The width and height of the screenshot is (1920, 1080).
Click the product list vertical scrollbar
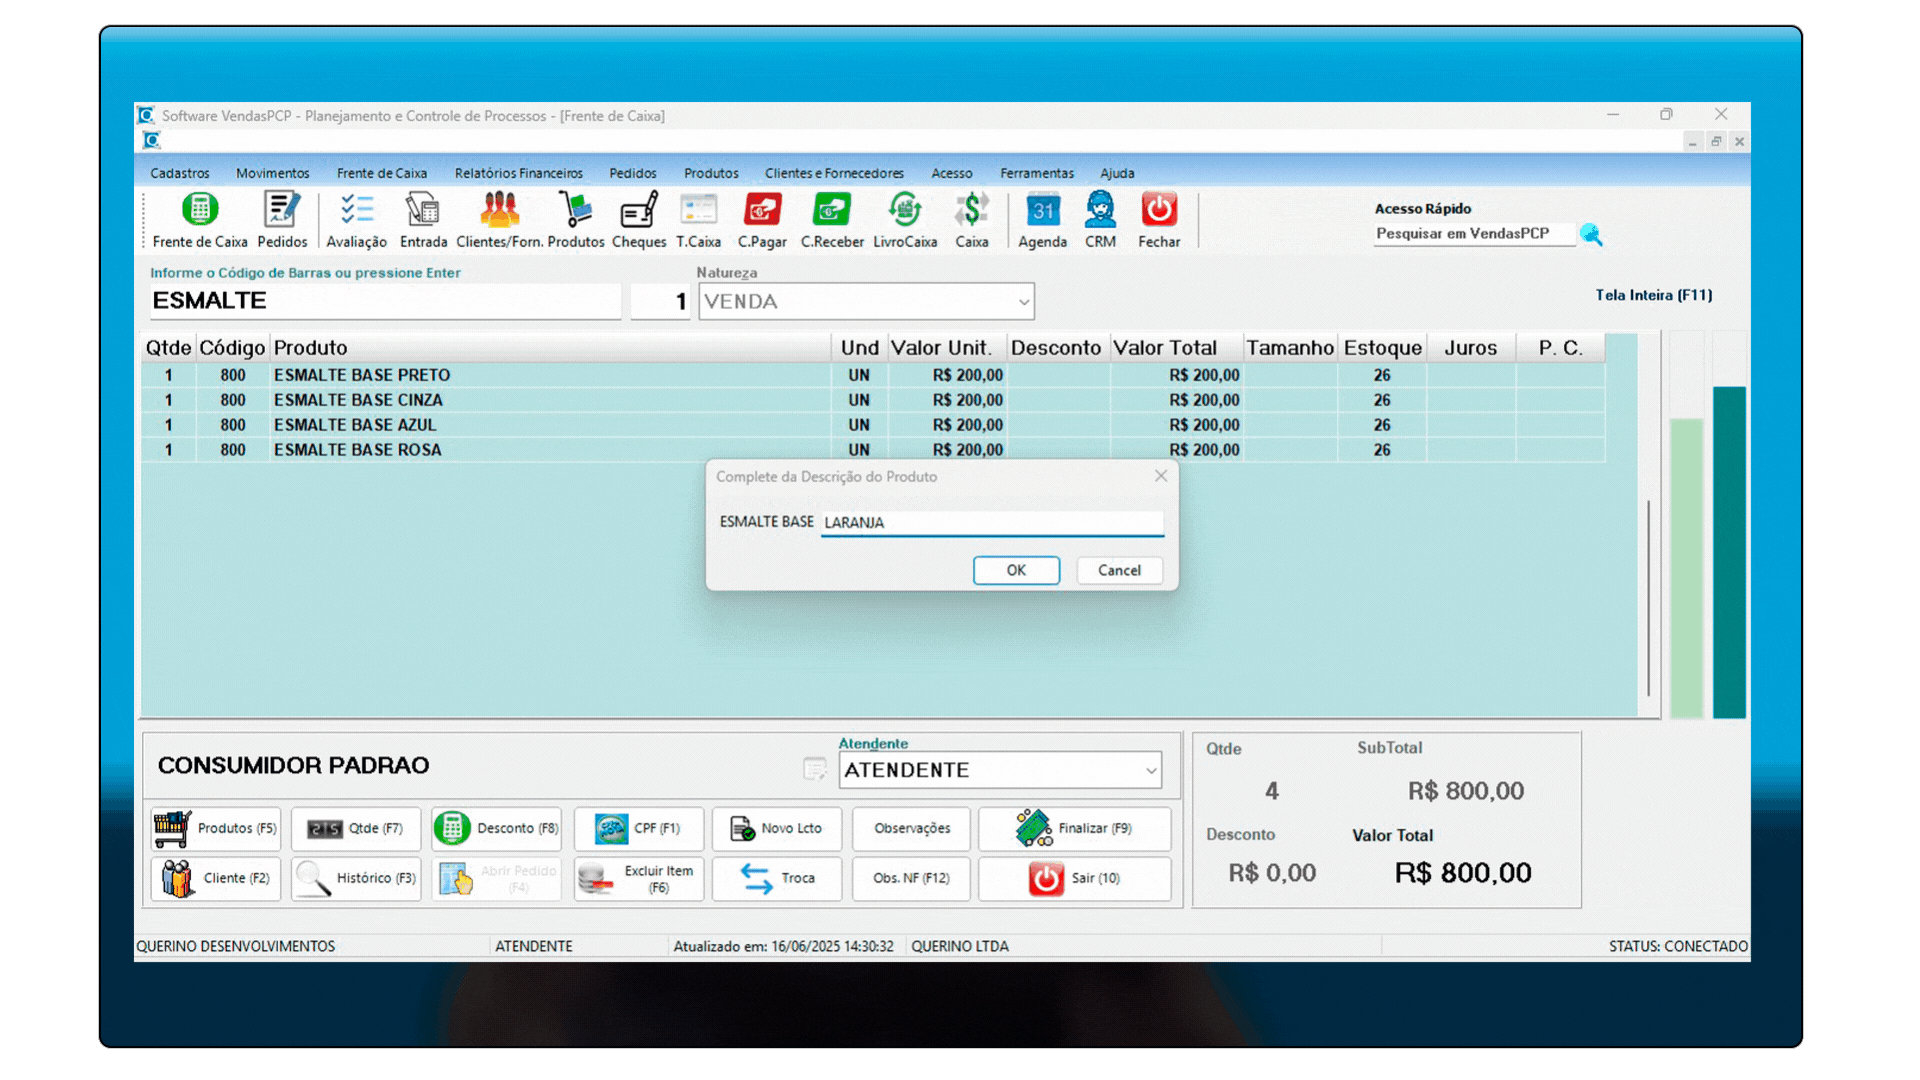click(x=1648, y=598)
